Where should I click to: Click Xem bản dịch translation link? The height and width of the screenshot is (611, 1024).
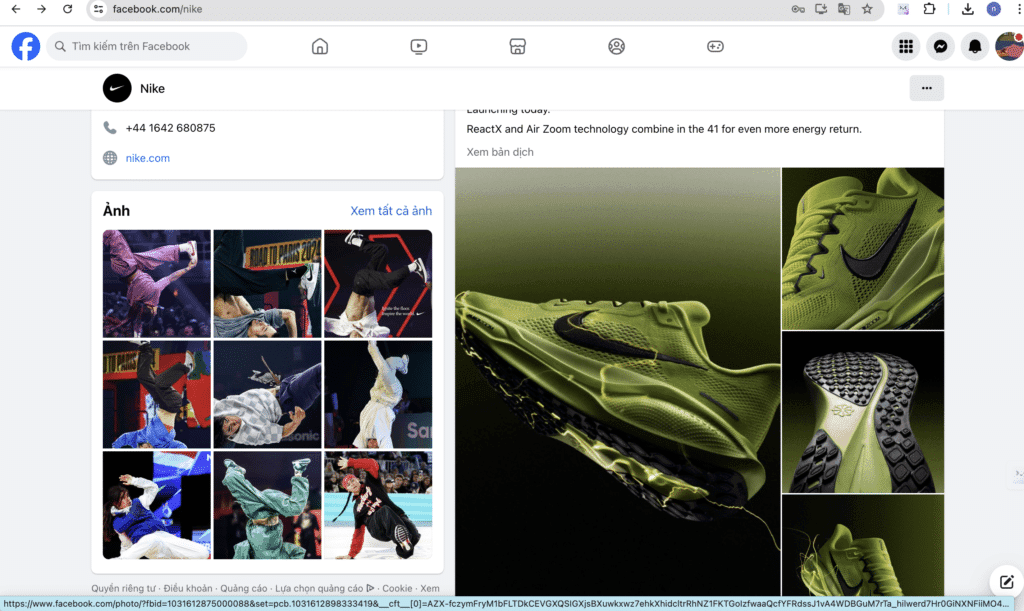500,152
